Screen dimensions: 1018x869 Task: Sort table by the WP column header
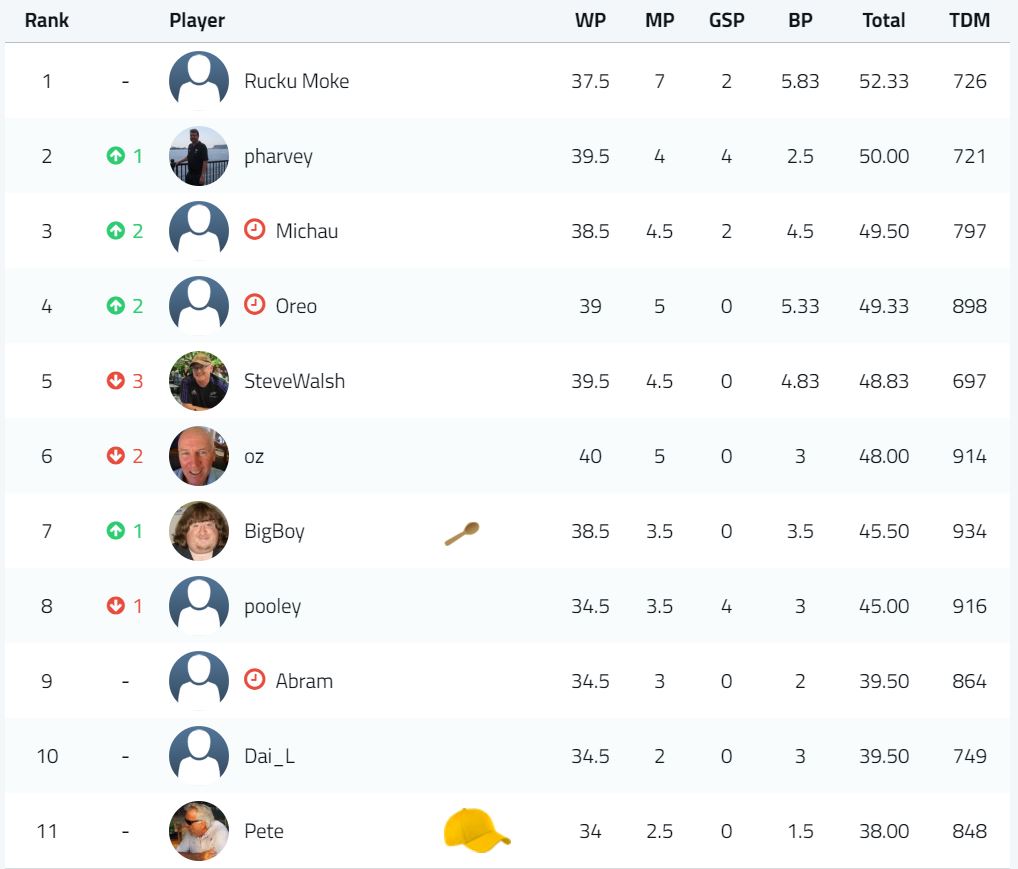(x=590, y=20)
